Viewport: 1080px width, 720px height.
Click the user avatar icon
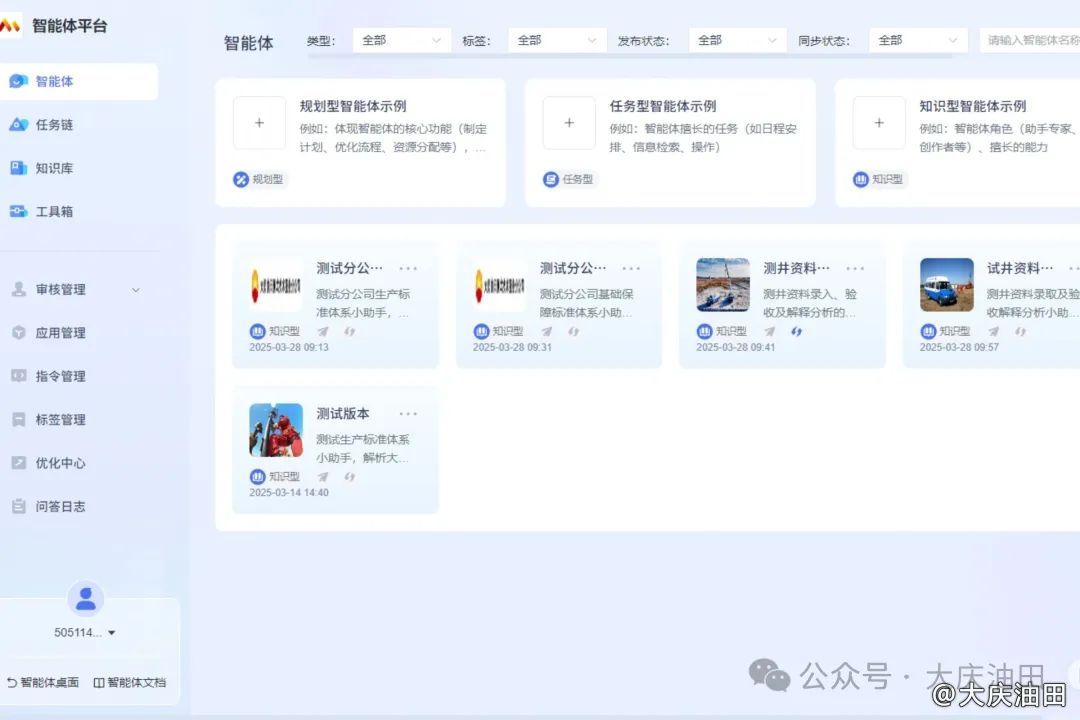coord(85,599)
